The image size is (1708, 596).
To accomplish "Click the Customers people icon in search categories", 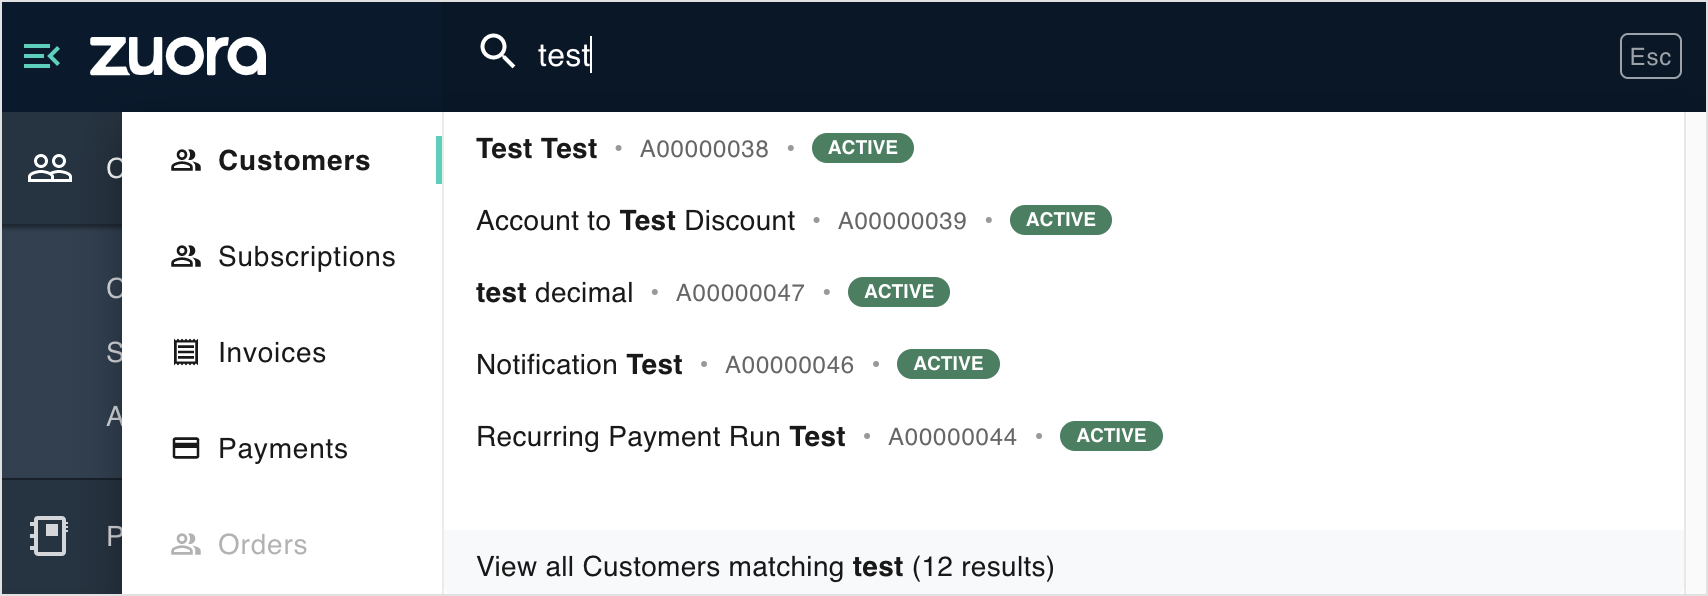I will click(x=186, y=158).
